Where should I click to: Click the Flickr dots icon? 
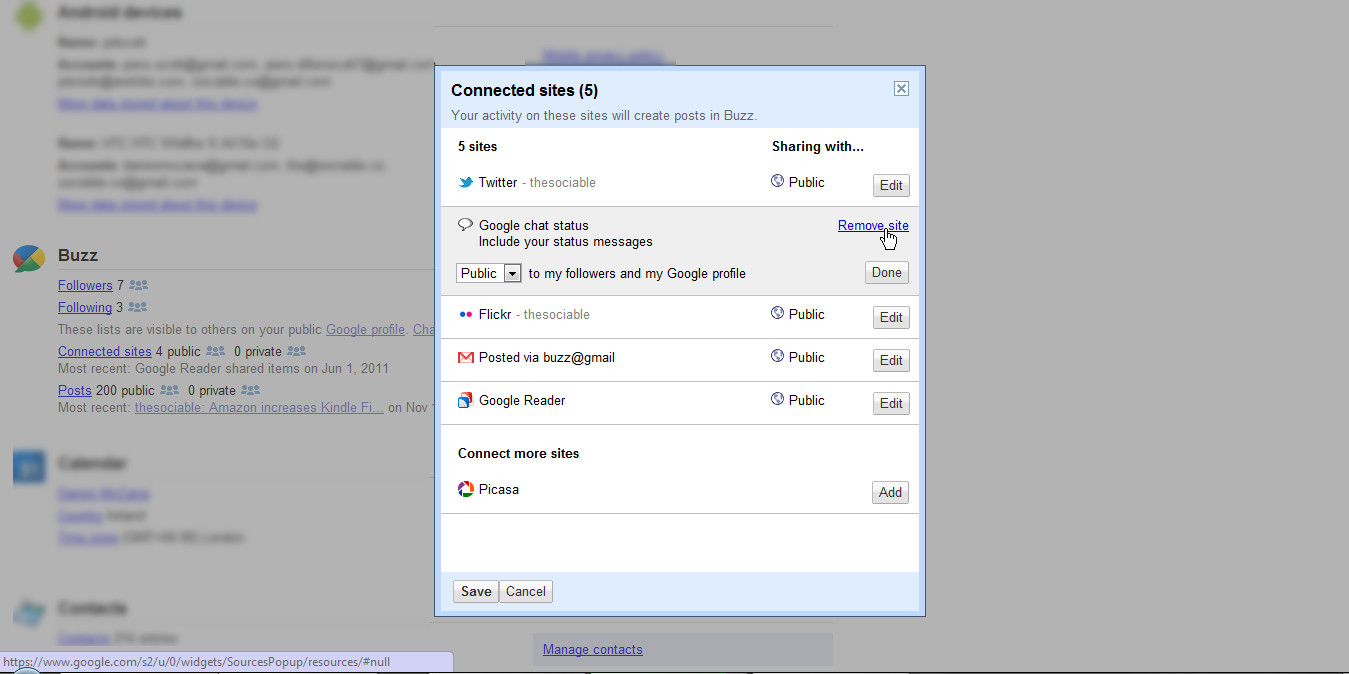465,315
